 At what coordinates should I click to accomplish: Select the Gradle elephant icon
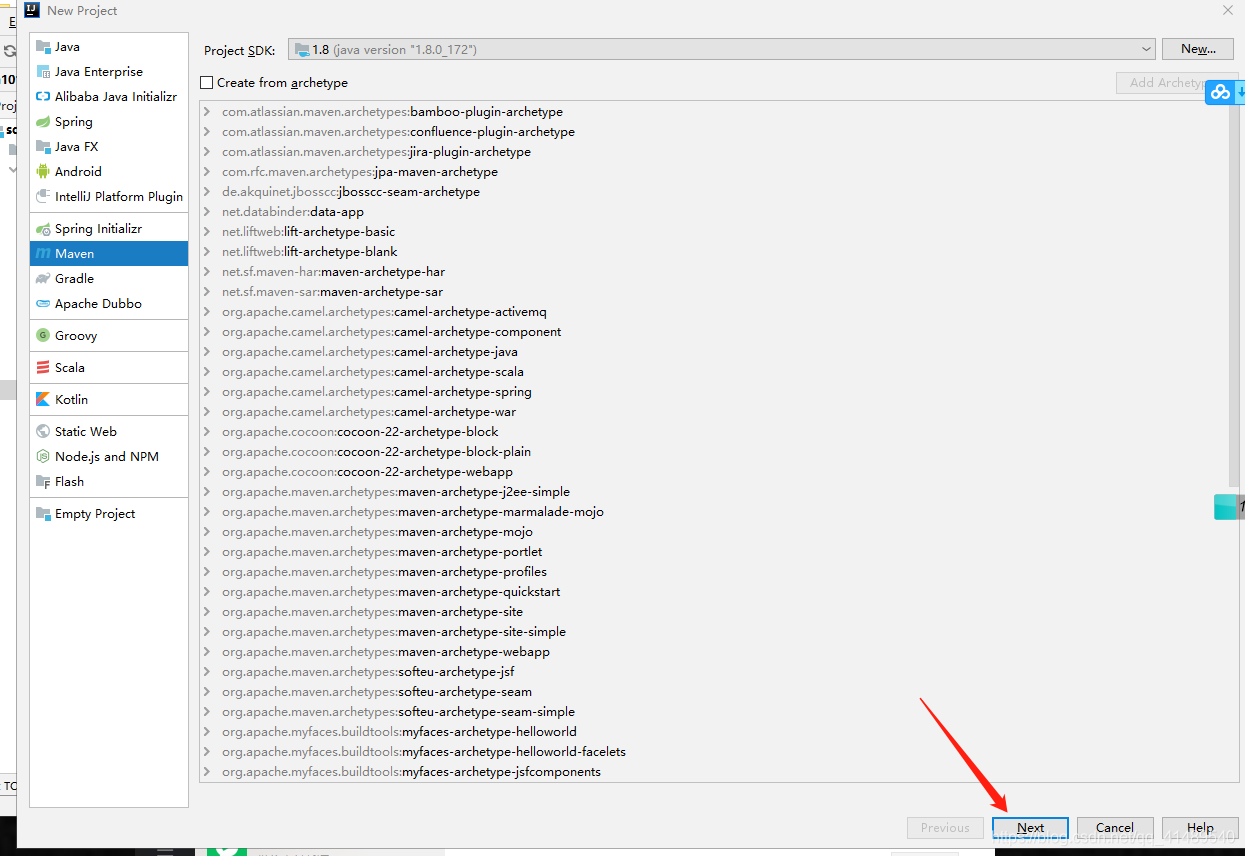coord(43,279)
